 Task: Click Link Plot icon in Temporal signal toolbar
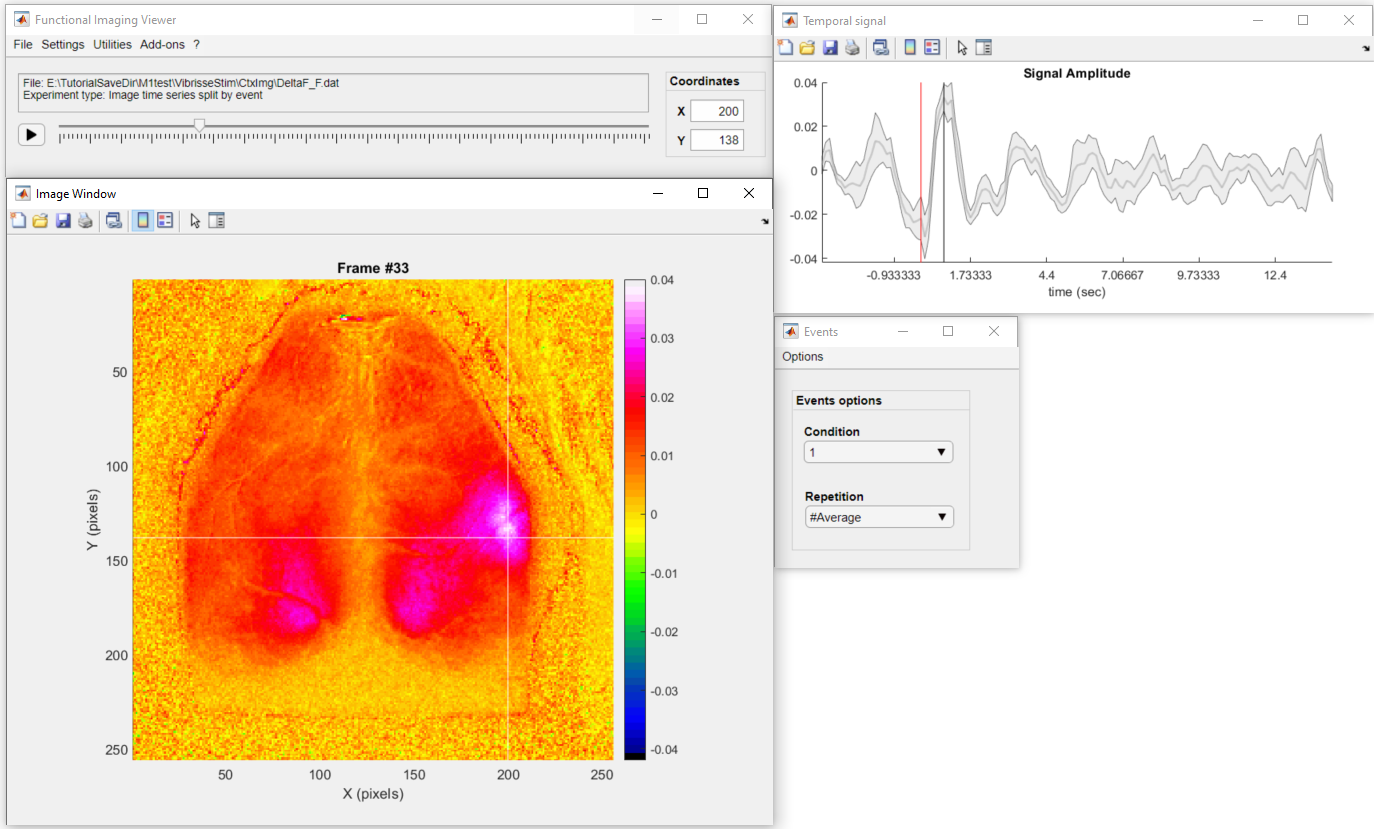[881, 47]
